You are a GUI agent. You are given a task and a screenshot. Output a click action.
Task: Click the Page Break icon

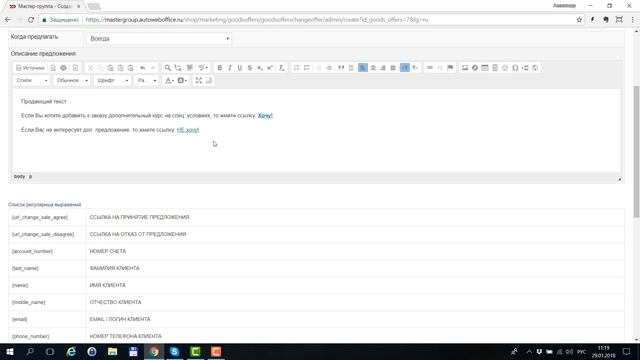[525, 68]
